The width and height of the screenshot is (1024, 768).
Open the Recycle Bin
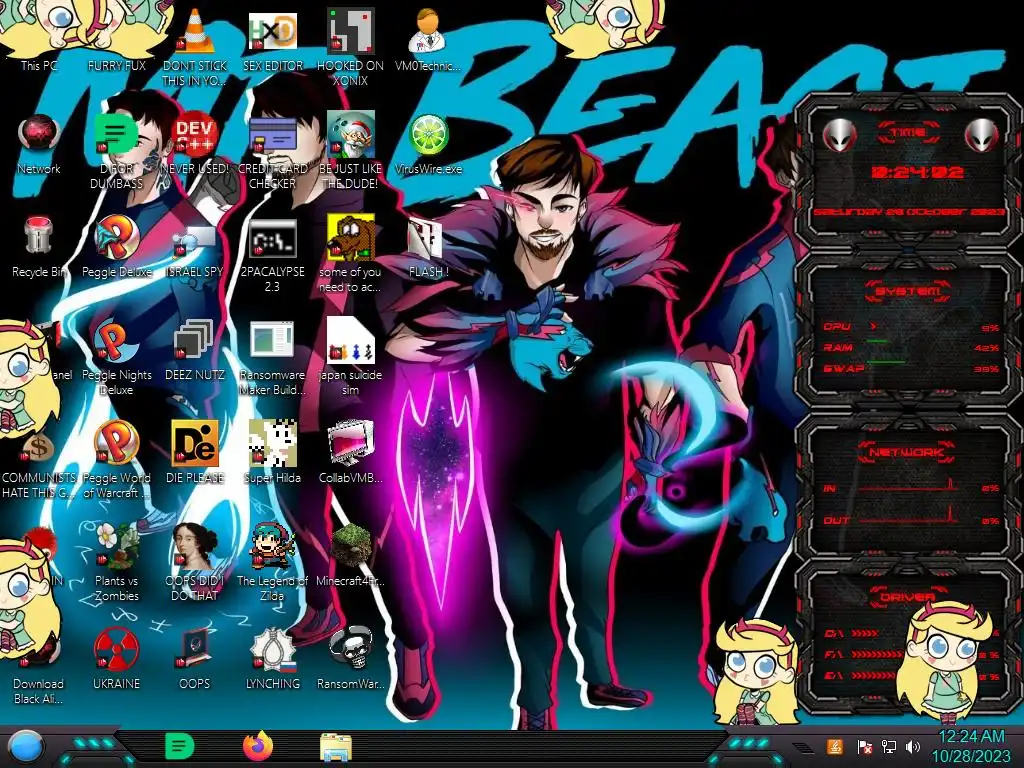(x=39, y=247)
